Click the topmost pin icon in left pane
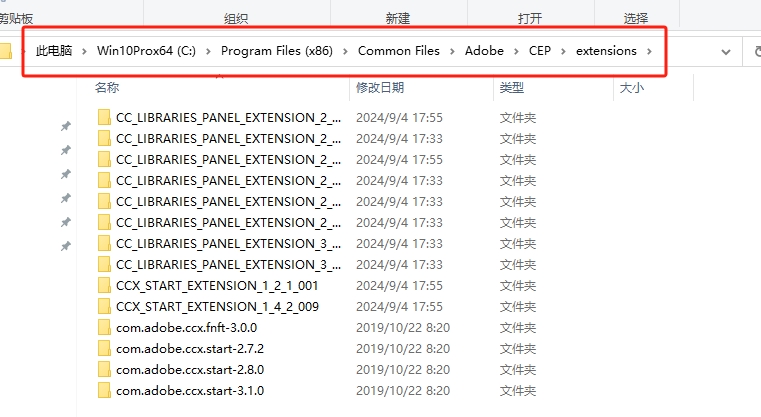Screen dimensions: 761x417 pos(66,126)
